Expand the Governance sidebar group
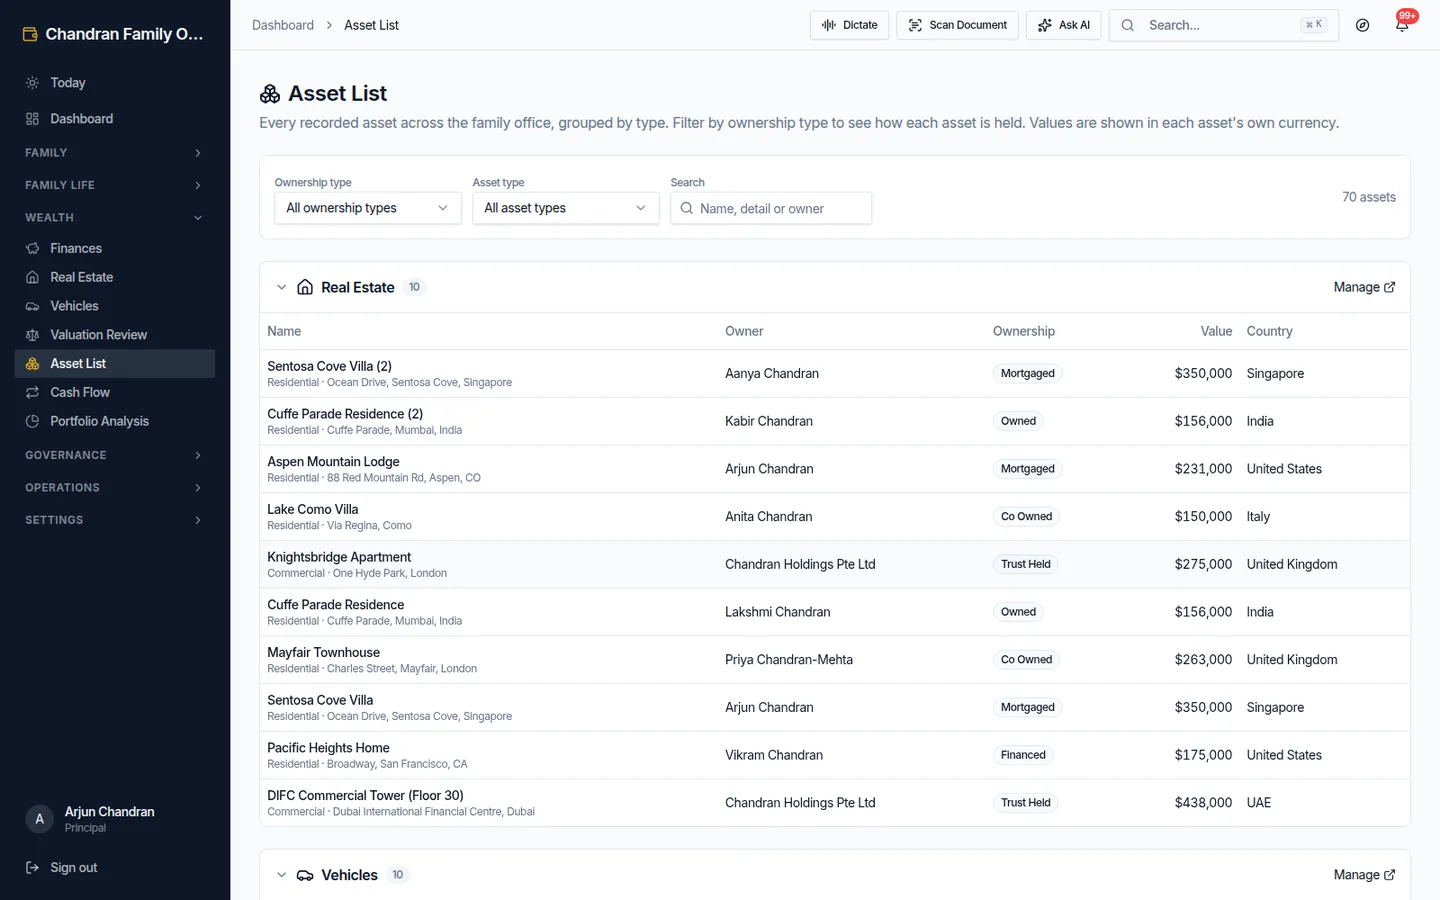Viewport: 1440px width, 900px height. point(115,455)
